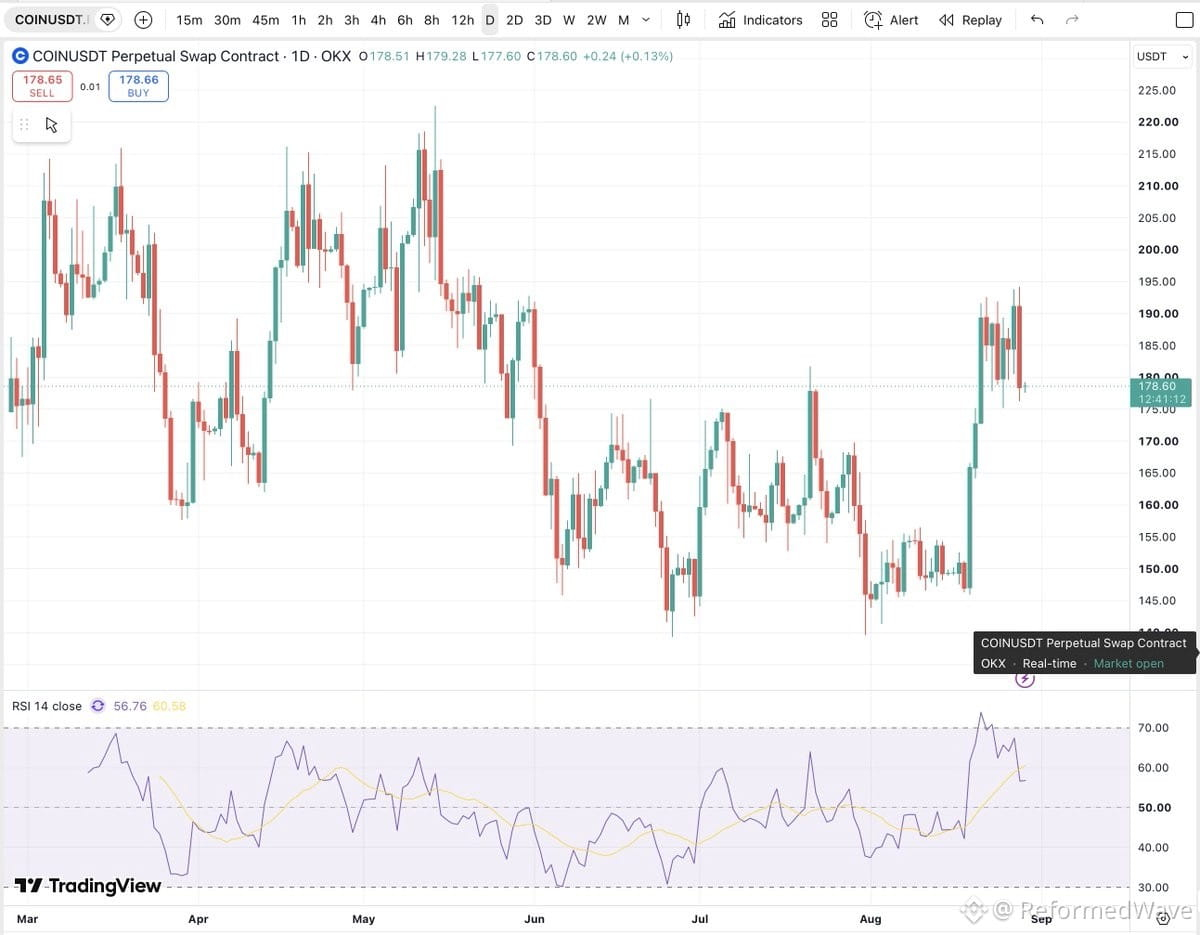
Task: Choose the 8h timeframe
Action: coord(431,20)
